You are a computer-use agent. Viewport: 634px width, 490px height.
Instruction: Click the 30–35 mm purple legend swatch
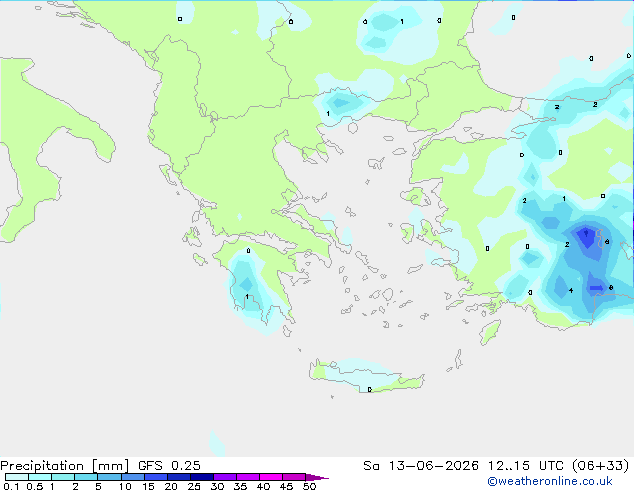225,477
